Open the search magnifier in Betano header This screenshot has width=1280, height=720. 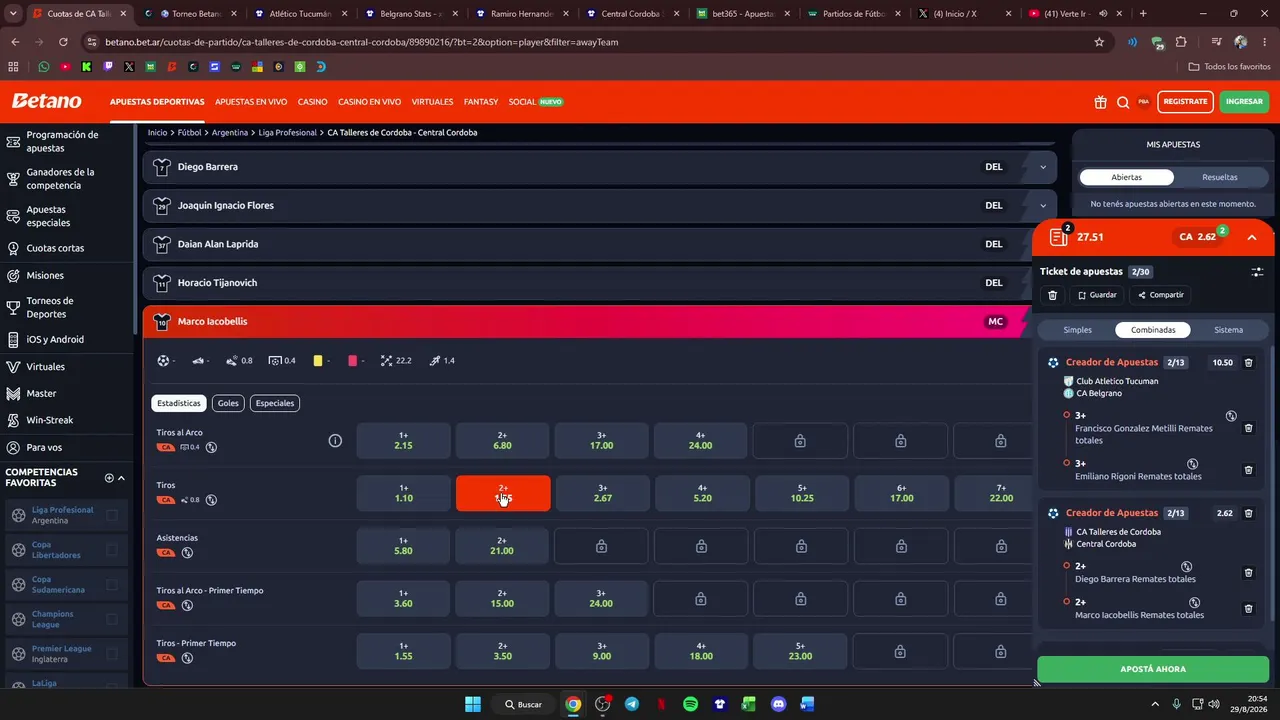[1123, 102]
